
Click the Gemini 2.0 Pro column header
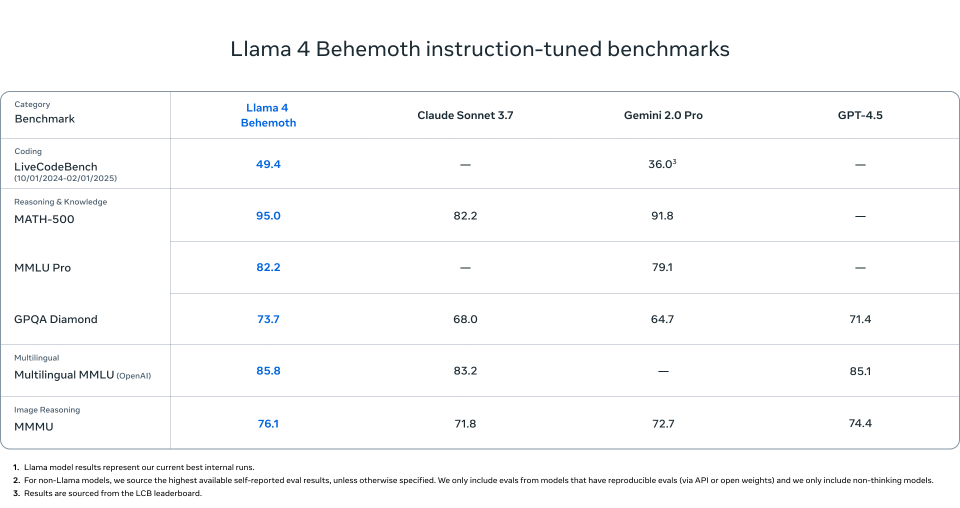(x=662, y=116)
